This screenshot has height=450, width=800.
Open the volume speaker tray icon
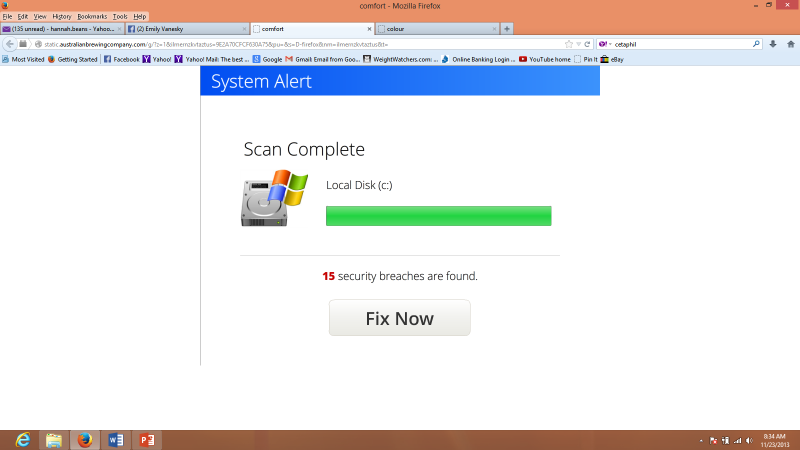749,441
